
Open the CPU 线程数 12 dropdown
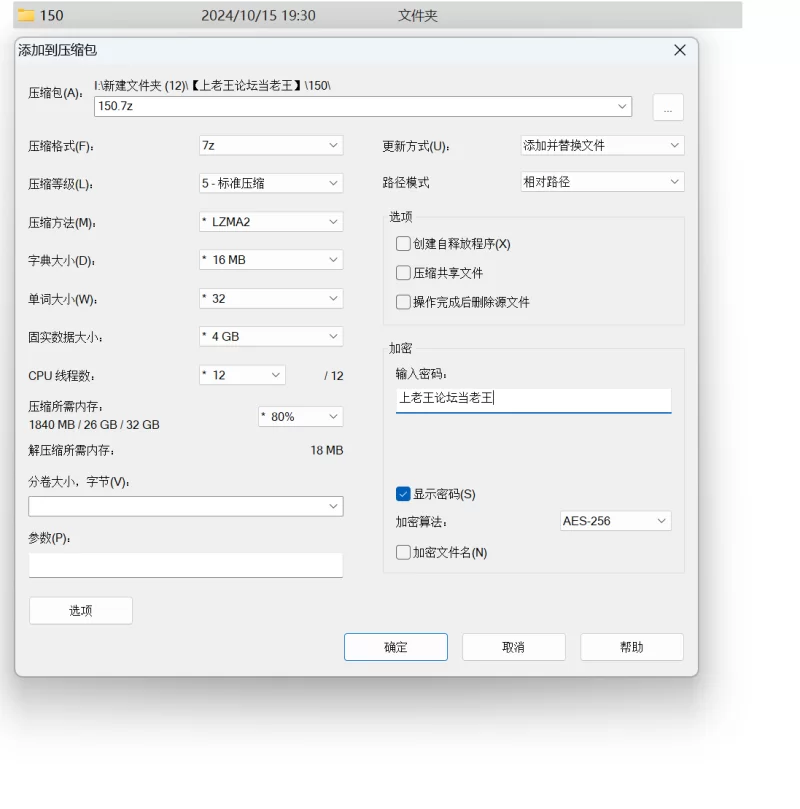pos(242,375)
